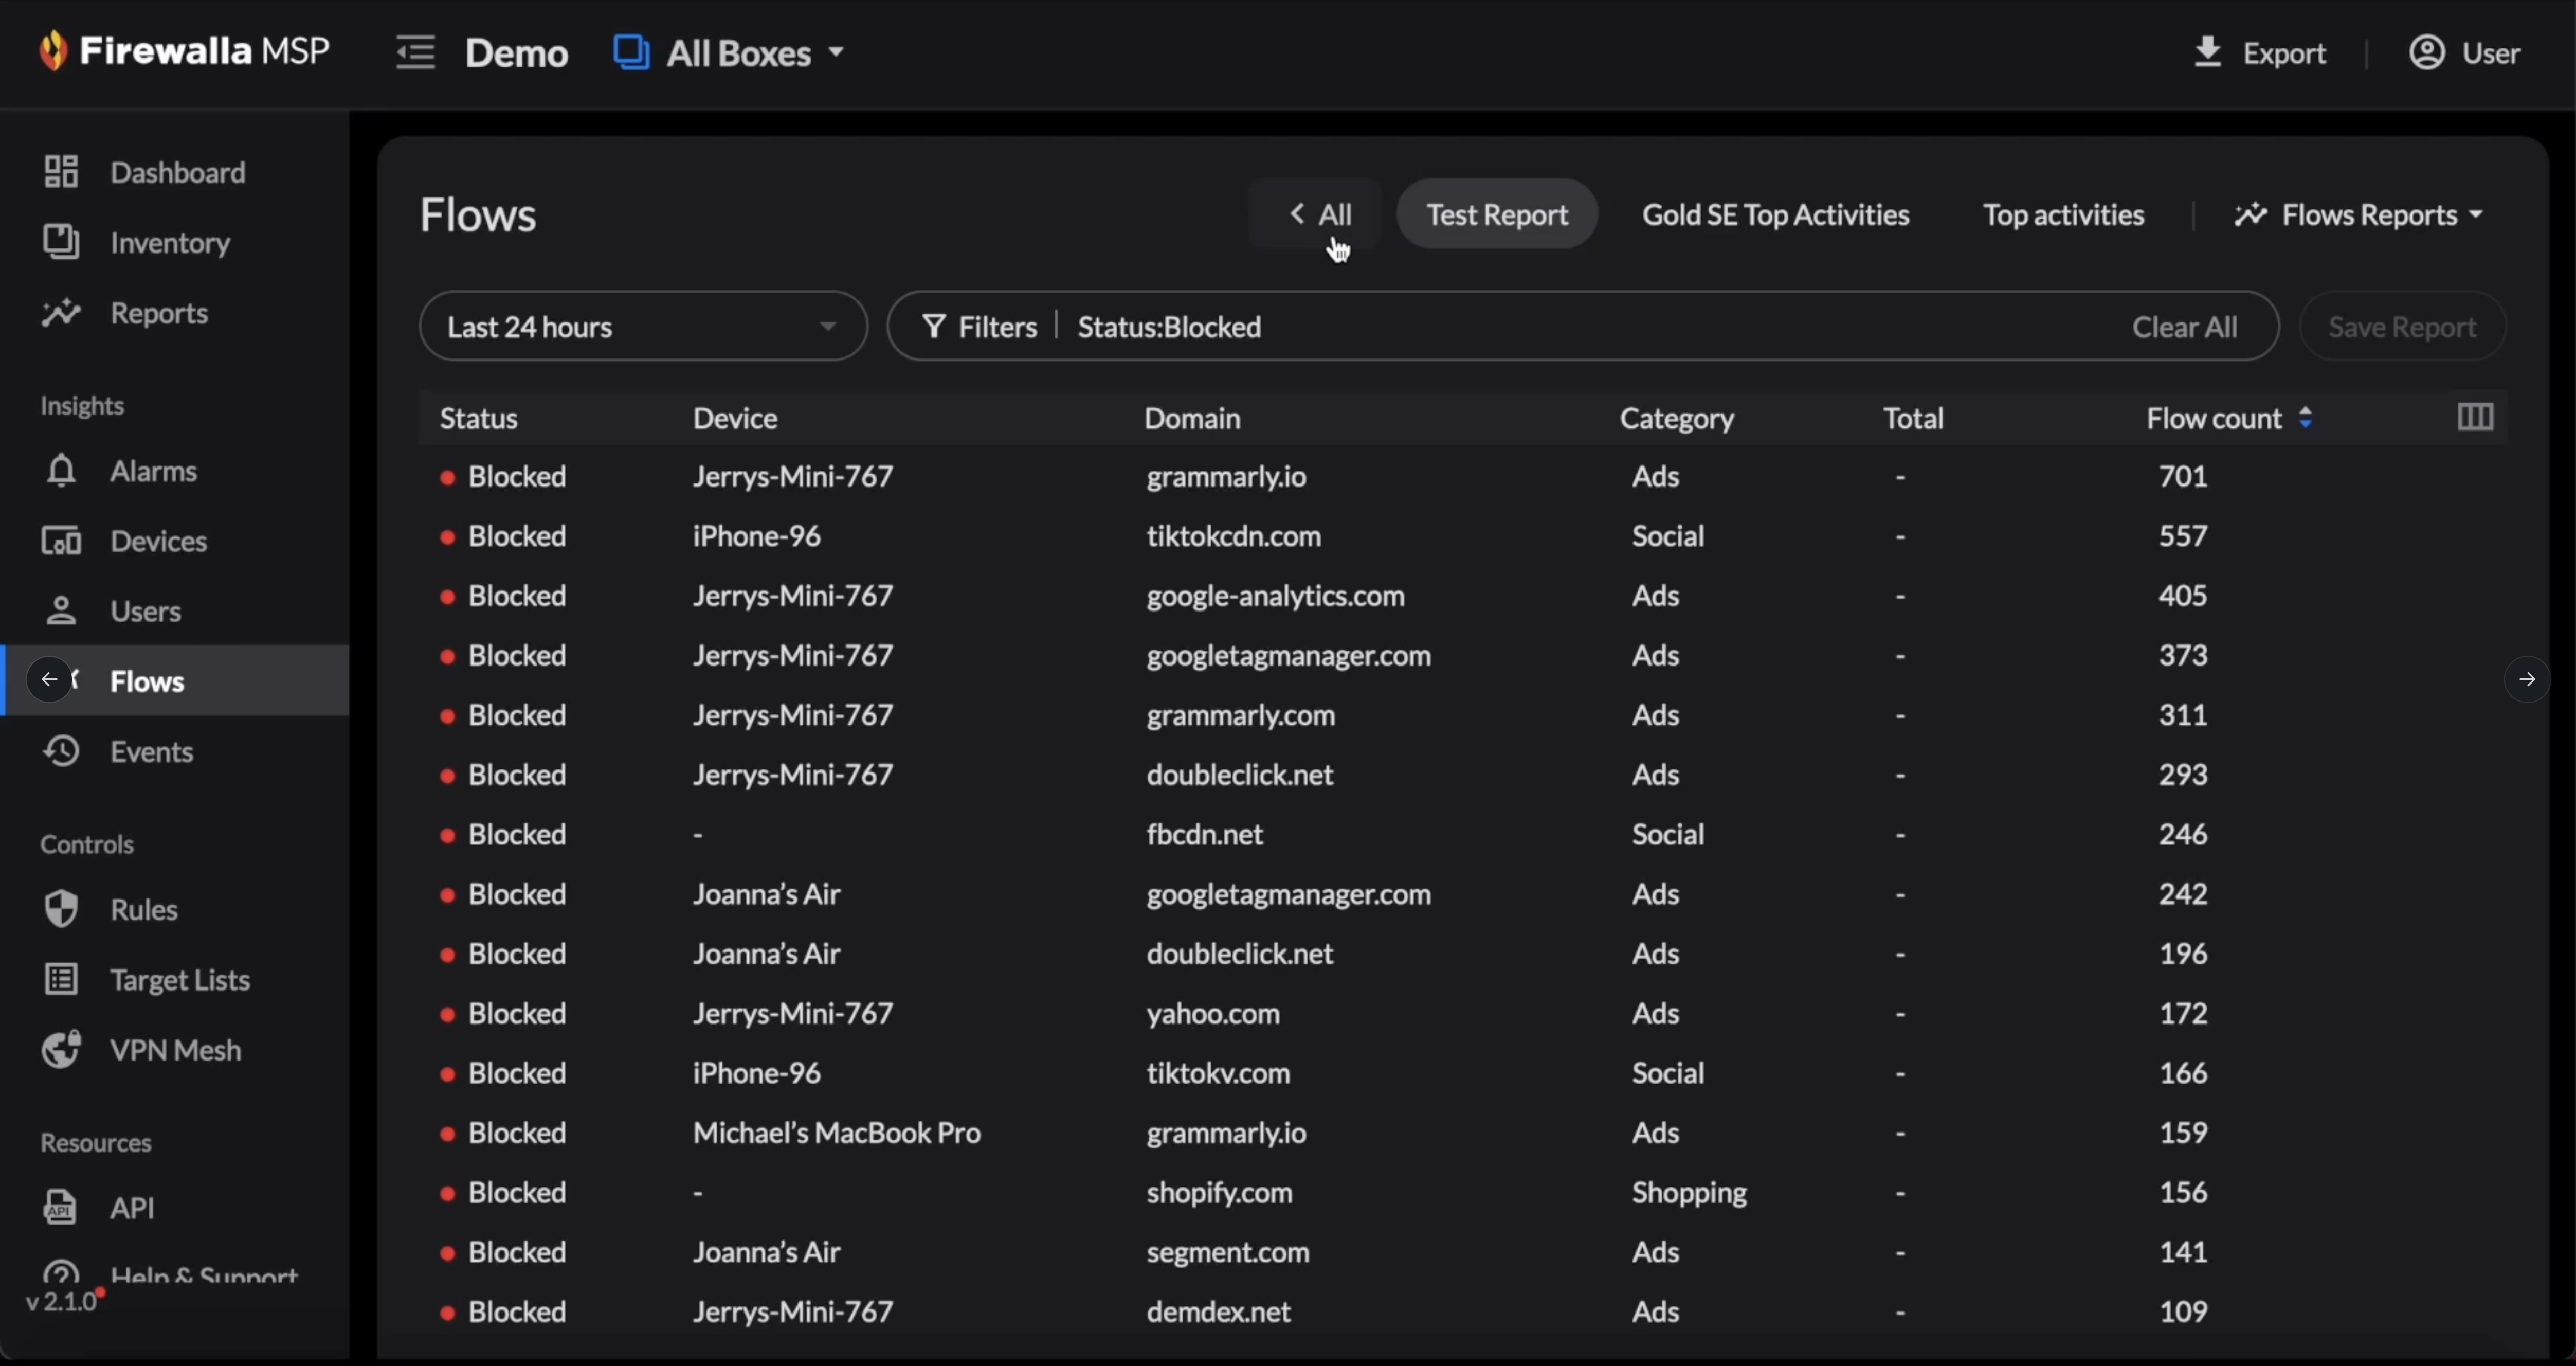Viewport: 2576px width, 1366px height.
Task: Click the Status column header
Action: tap(479, 418)
